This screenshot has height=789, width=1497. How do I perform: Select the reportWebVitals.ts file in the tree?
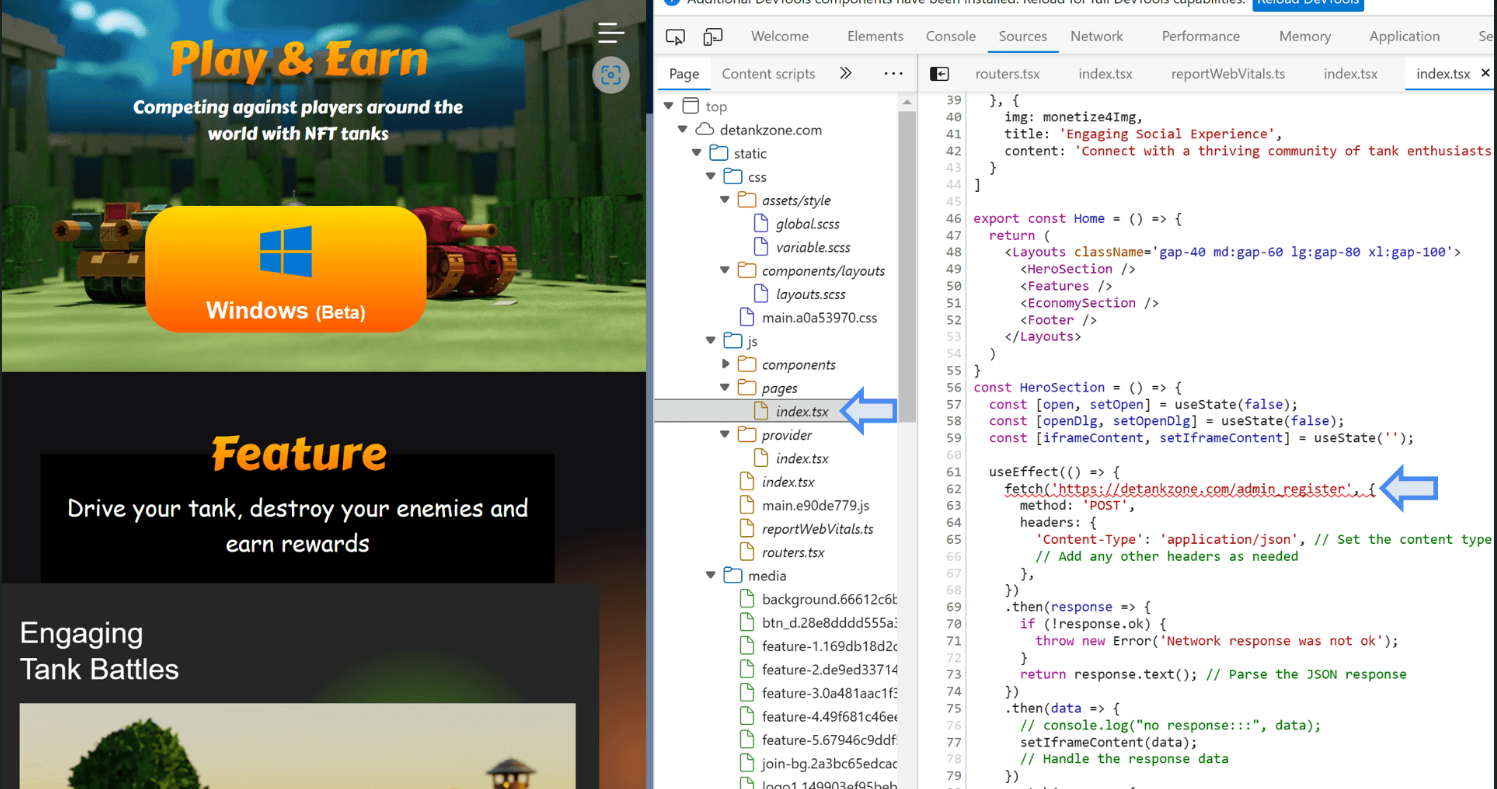817,529
